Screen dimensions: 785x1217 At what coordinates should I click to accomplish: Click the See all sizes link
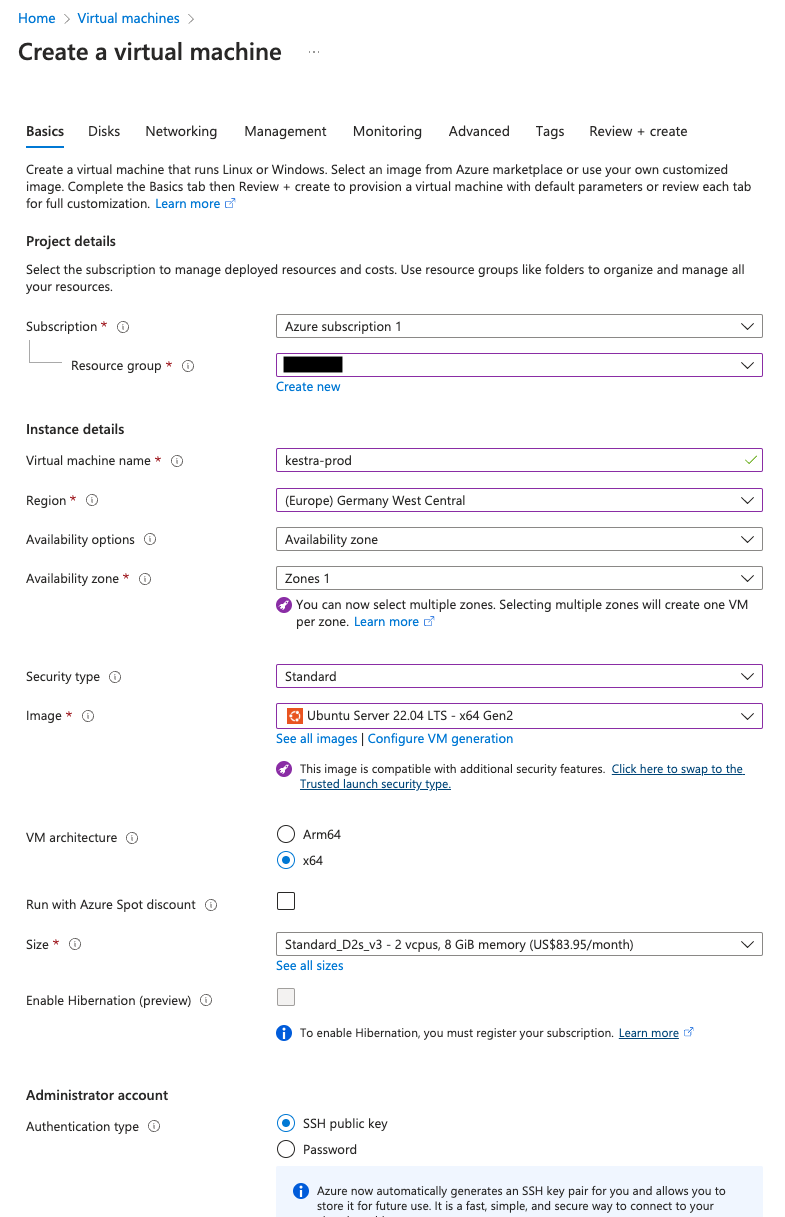pos(310,966)
